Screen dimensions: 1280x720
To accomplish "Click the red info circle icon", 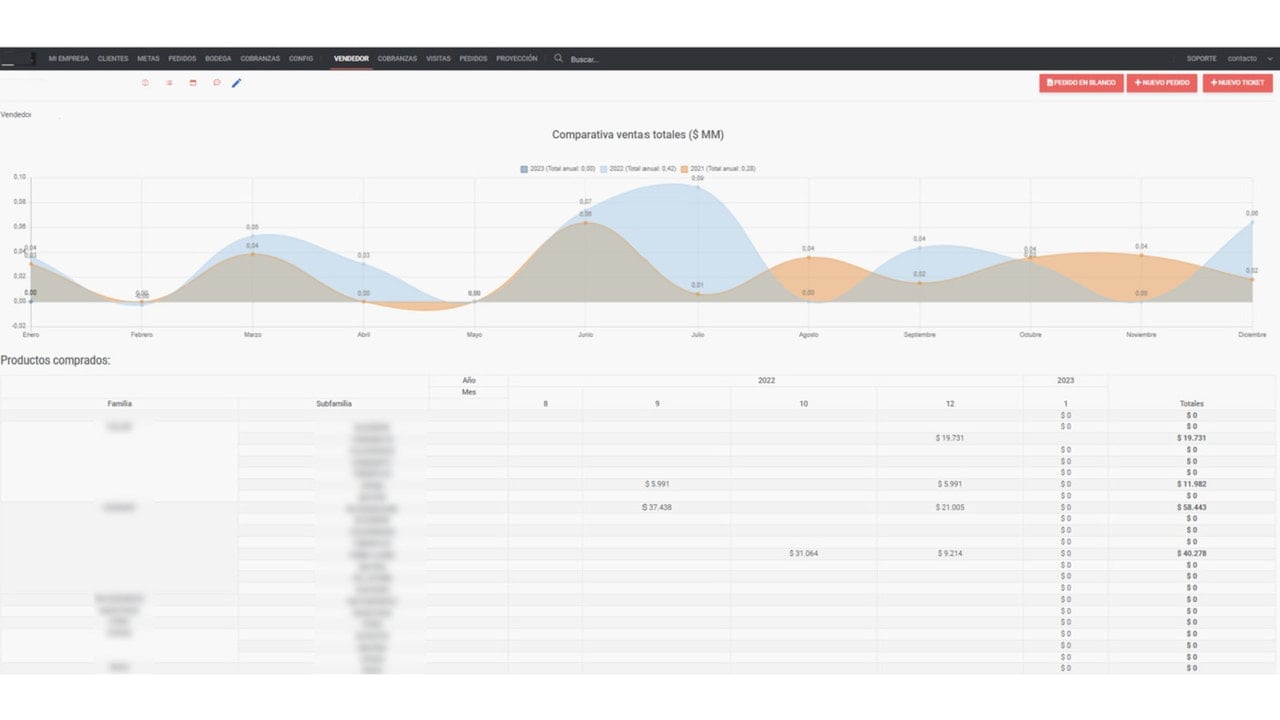I will [x=145, y=83].
